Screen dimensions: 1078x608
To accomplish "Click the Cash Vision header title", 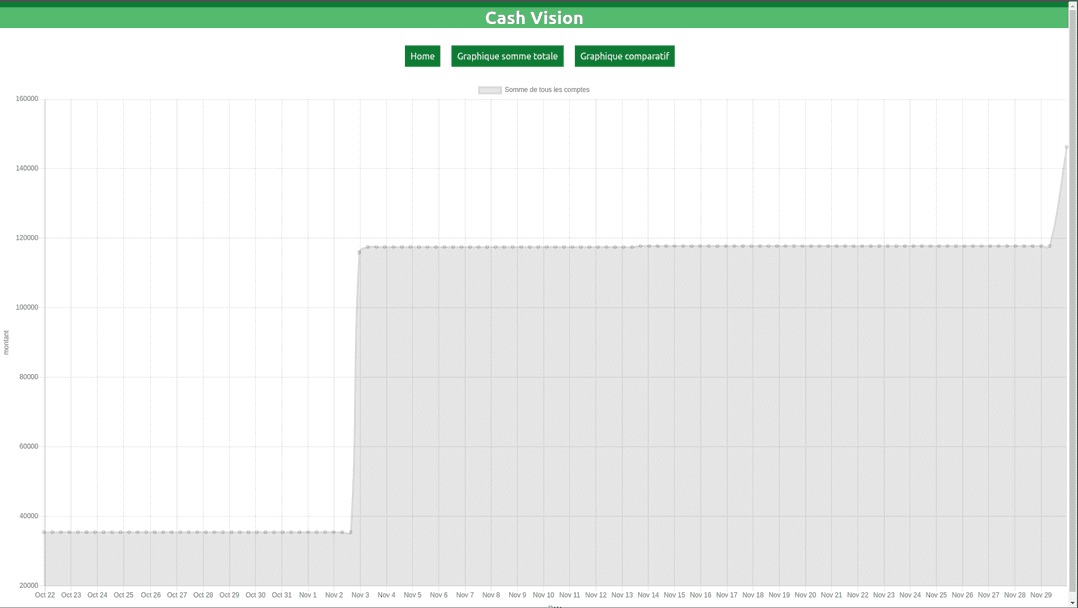I will 534,18.
